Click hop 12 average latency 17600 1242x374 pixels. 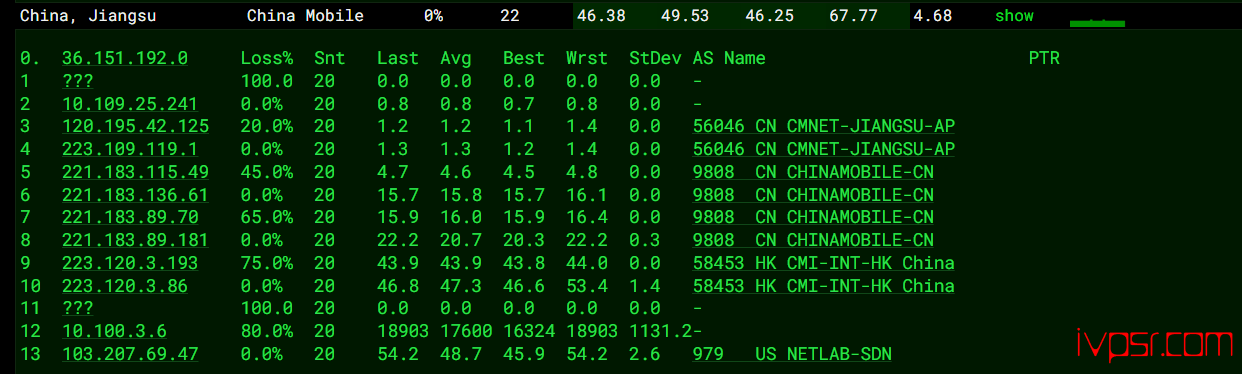click(466, 331)
